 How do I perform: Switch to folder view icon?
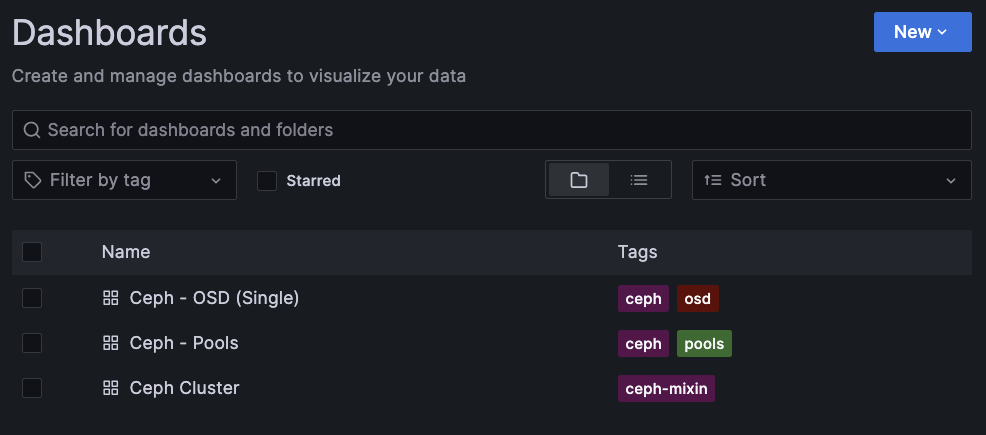click(x=579, y=180)
